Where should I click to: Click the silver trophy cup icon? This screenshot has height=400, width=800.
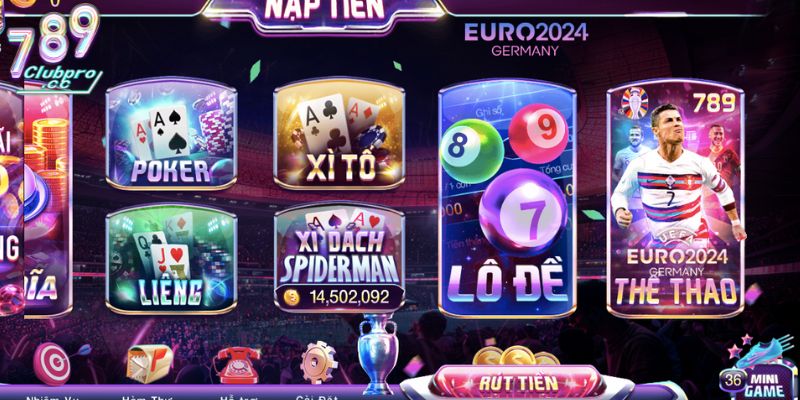click(x=377, y=349)
